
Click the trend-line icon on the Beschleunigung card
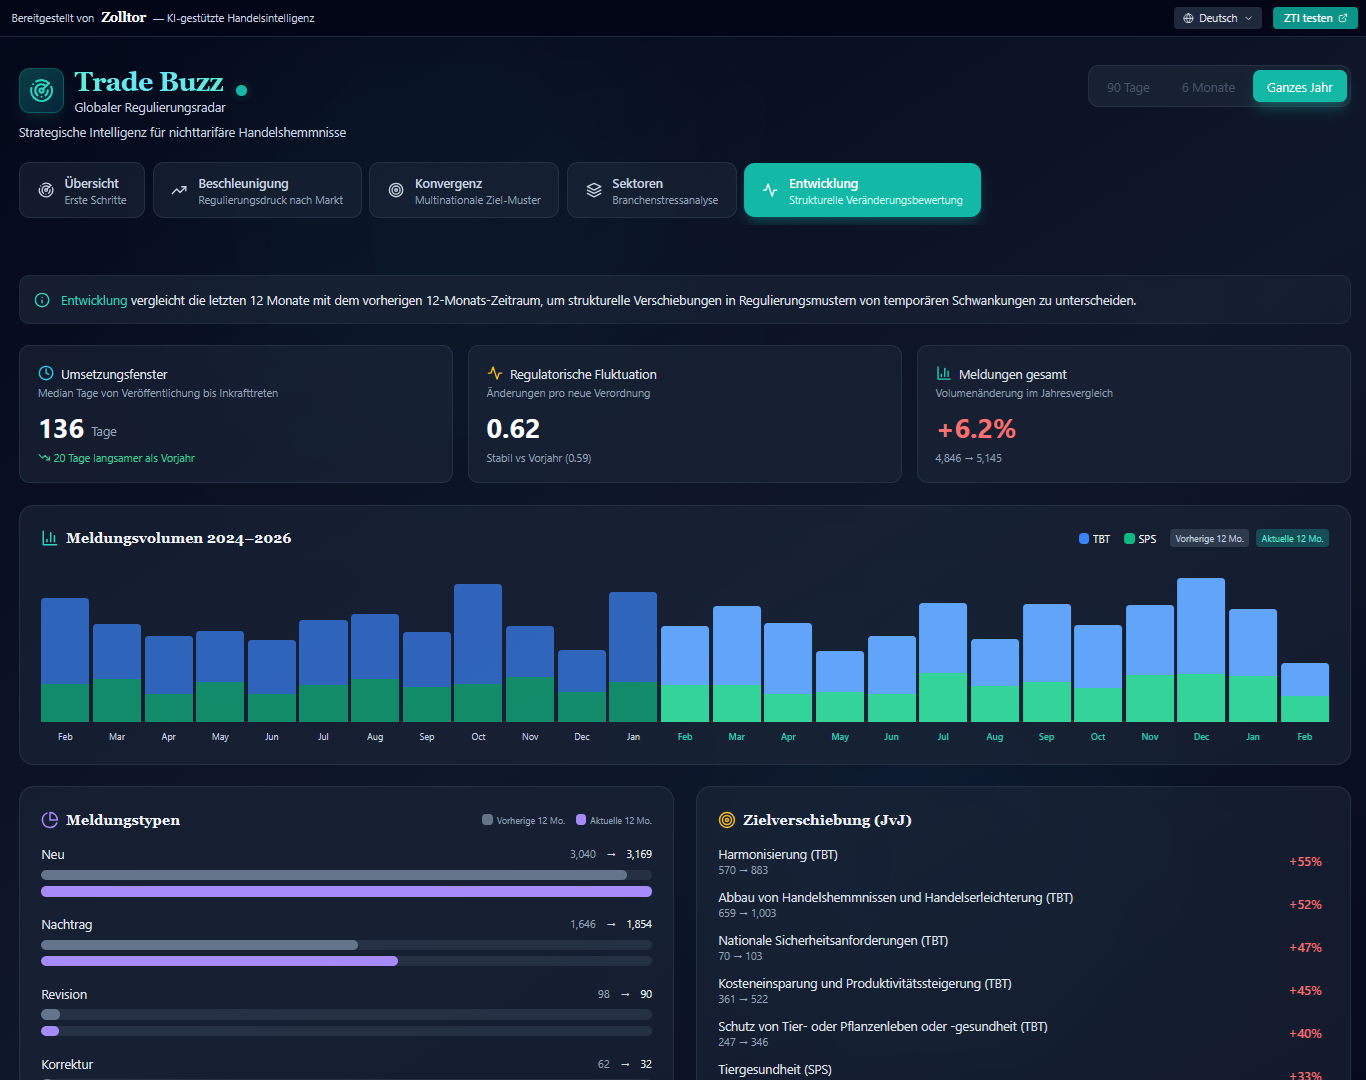click(178, 189)
